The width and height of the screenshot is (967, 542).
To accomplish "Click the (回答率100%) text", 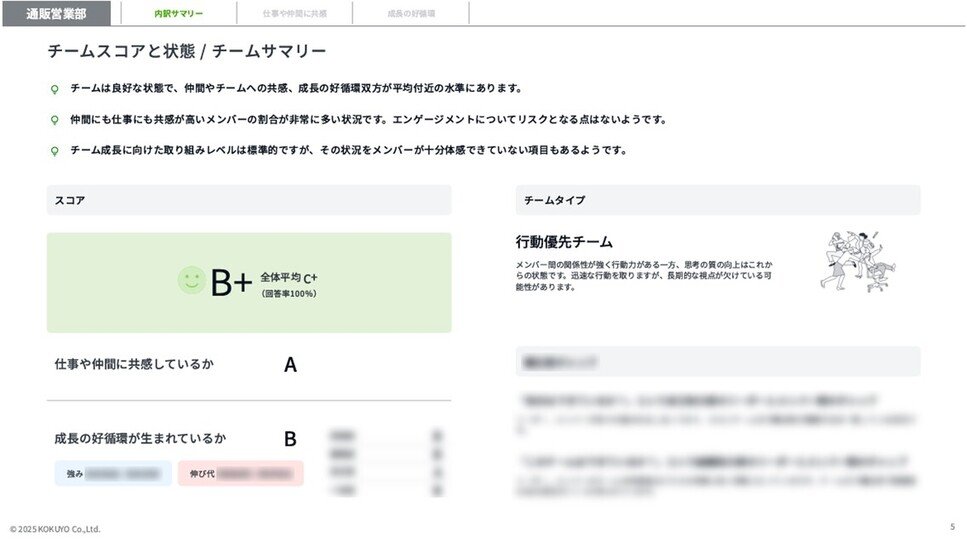I will pos(289,294).
